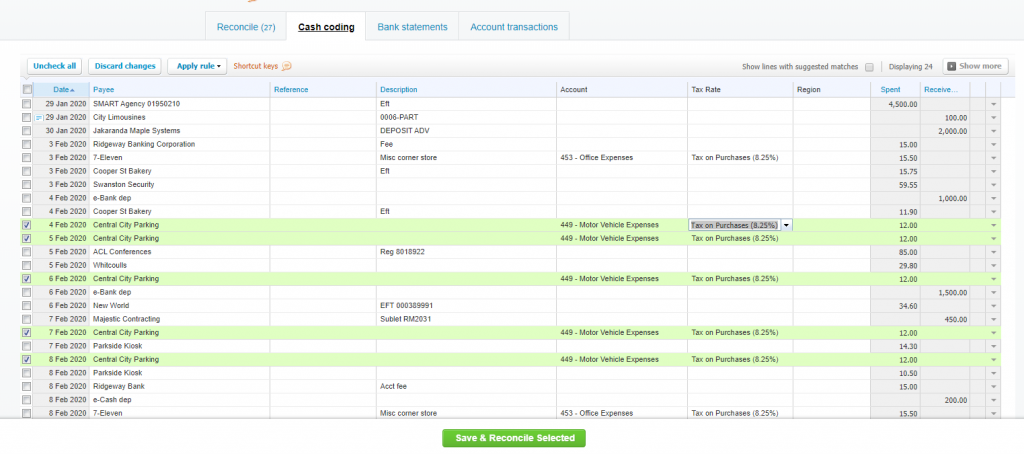This screenshot has width=1024, height=454.
Task: Open the row arrow for Majestic Contracting
Action: click(x=993, y=319)
